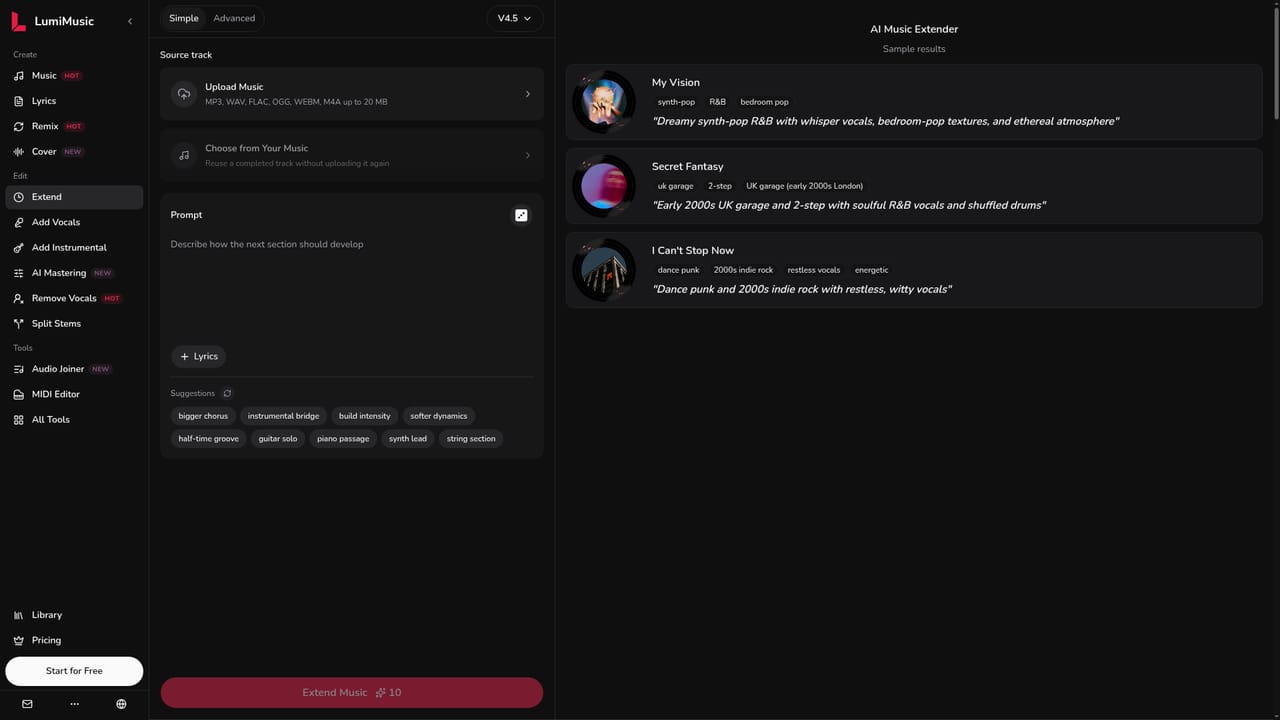The height and width of the screenshot is (720, 1280).
Task: Click the Extend Music button
Action: (352, 693)
